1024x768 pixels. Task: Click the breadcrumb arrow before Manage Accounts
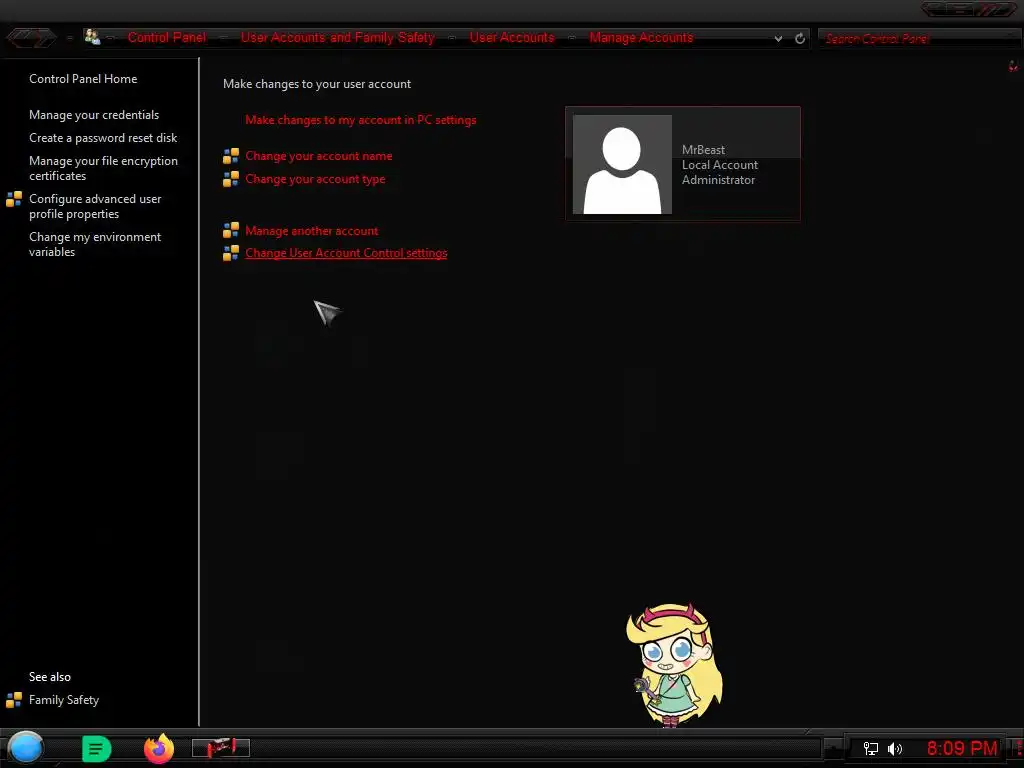571,38
